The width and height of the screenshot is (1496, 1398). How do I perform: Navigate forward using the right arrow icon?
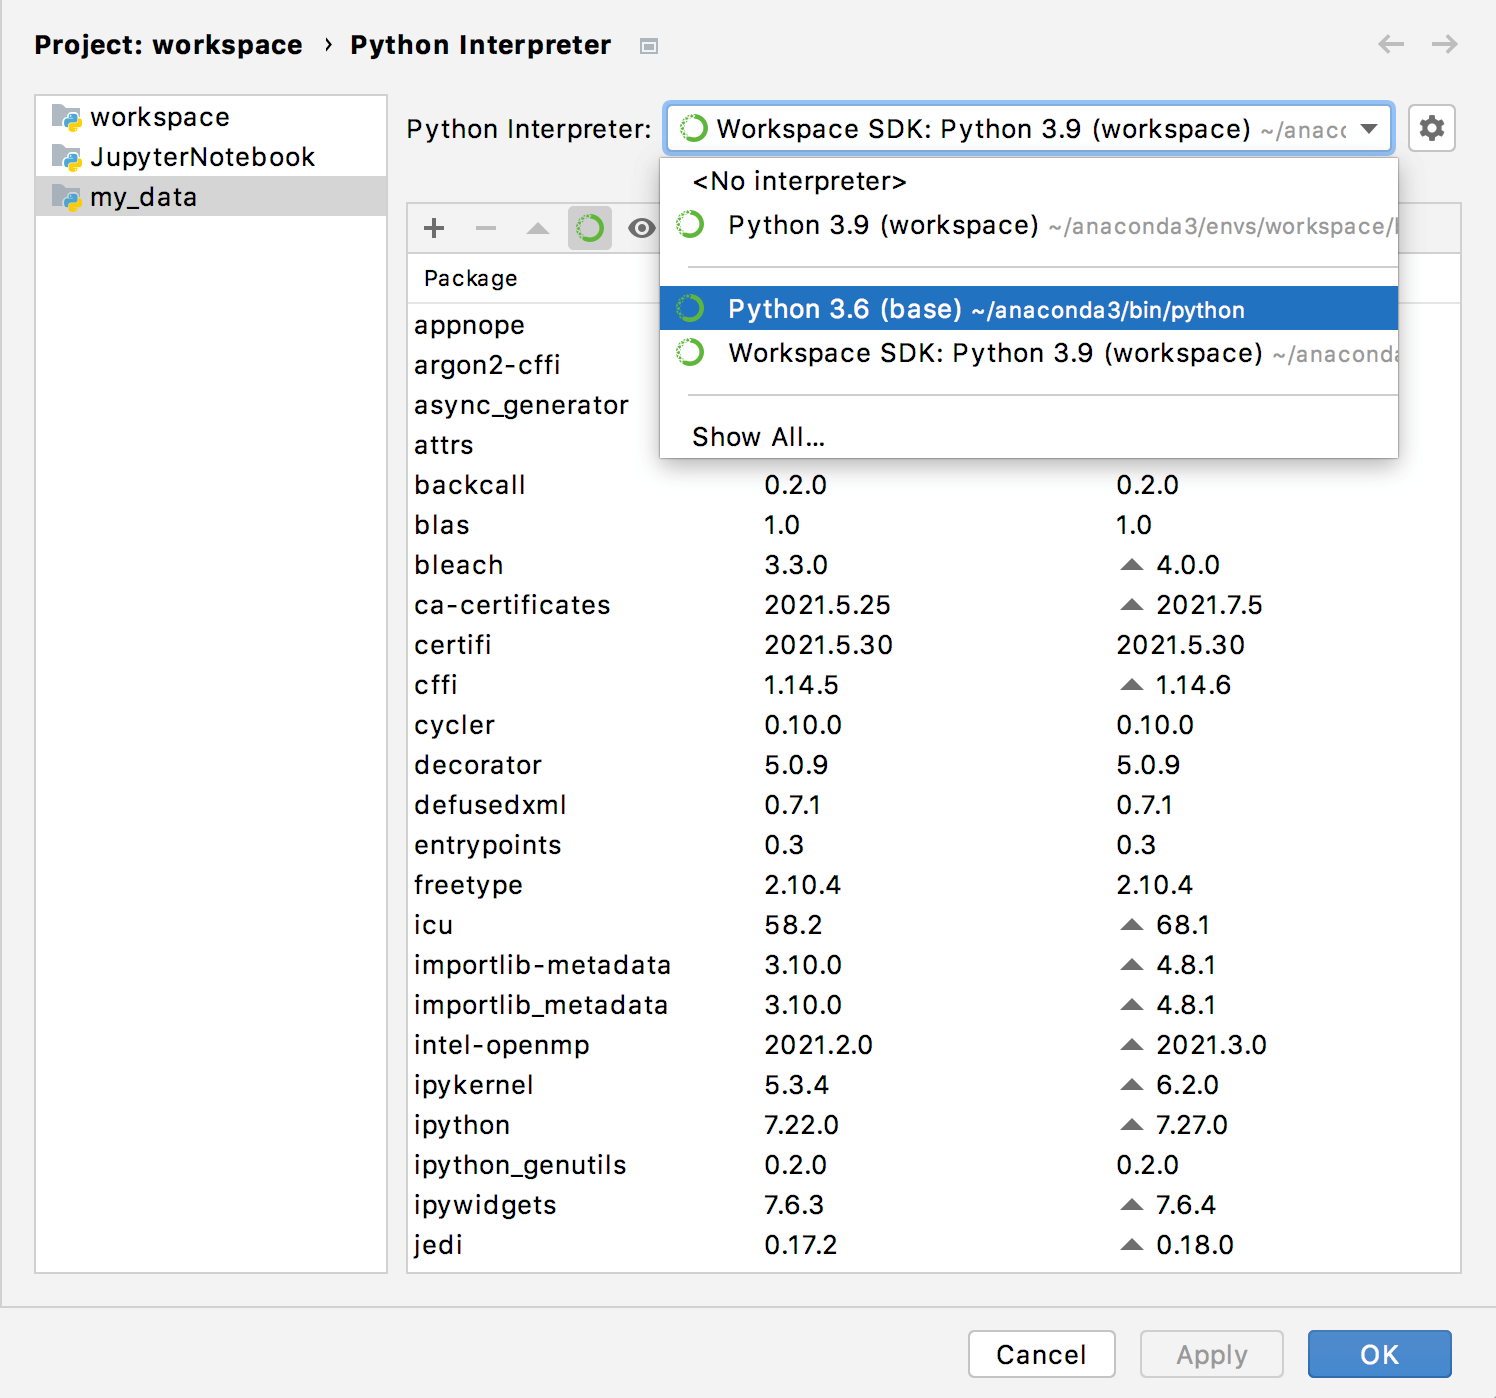(1444, 44)
